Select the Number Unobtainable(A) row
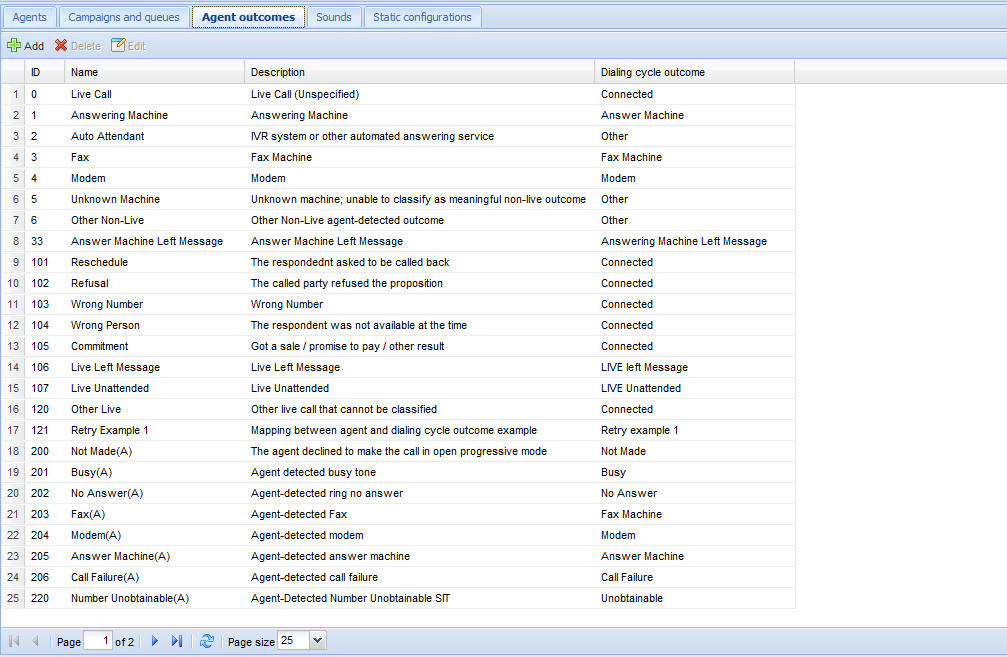 click(x=398, y=599)
